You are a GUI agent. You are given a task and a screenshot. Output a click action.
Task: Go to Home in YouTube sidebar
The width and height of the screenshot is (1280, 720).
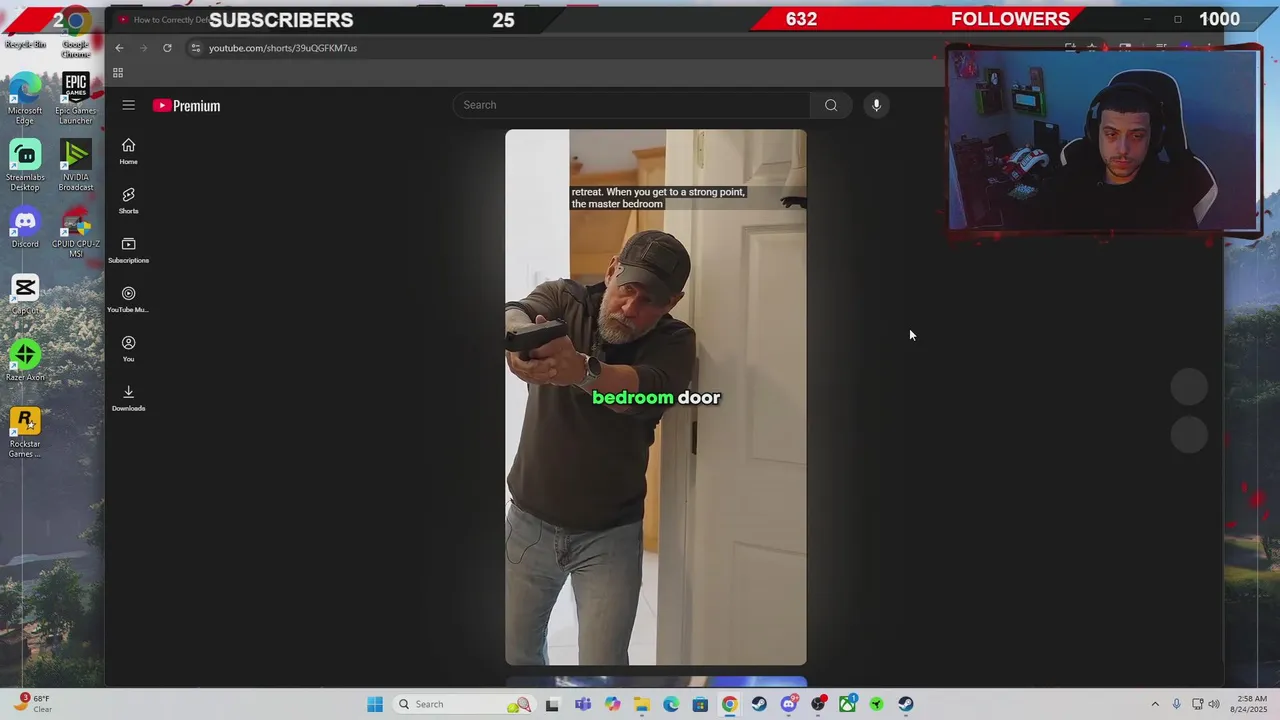[x=128, y=151]
